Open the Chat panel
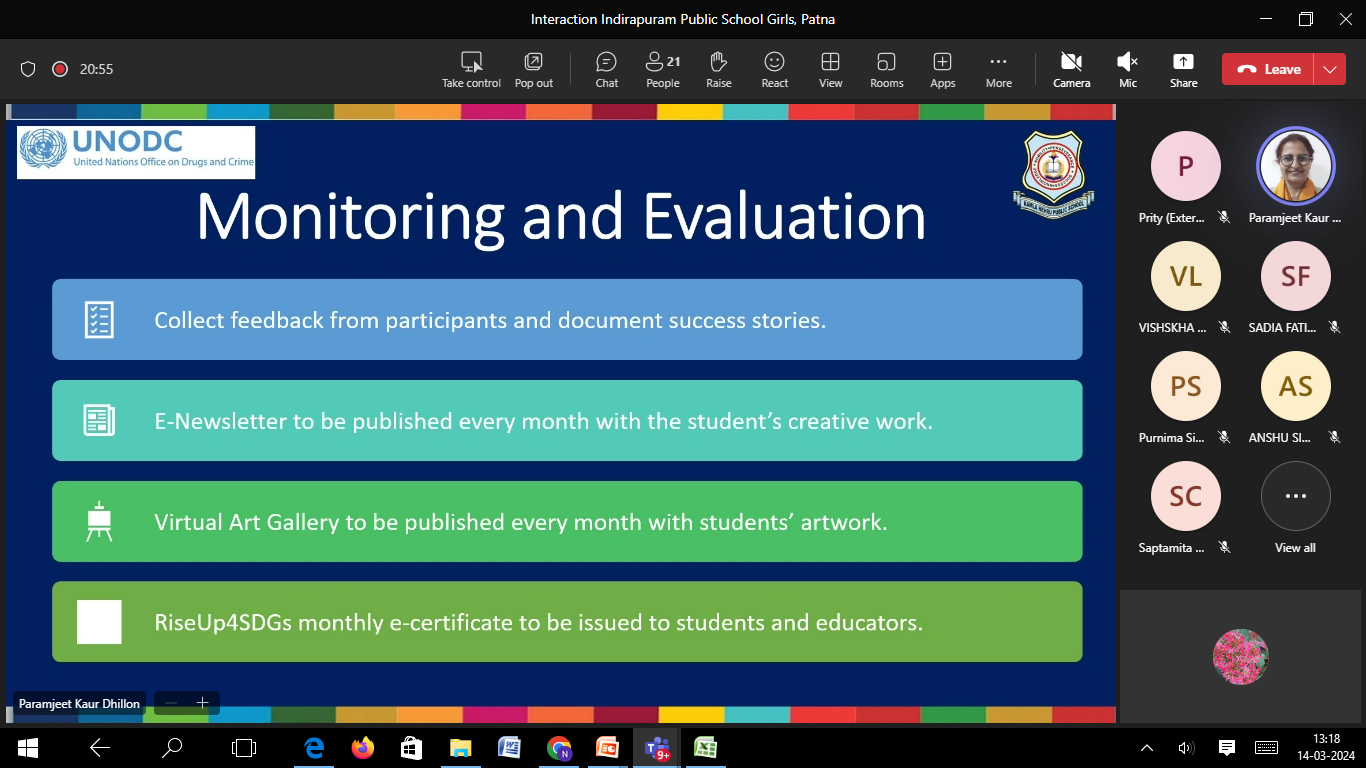 click(x=606, y=69)
